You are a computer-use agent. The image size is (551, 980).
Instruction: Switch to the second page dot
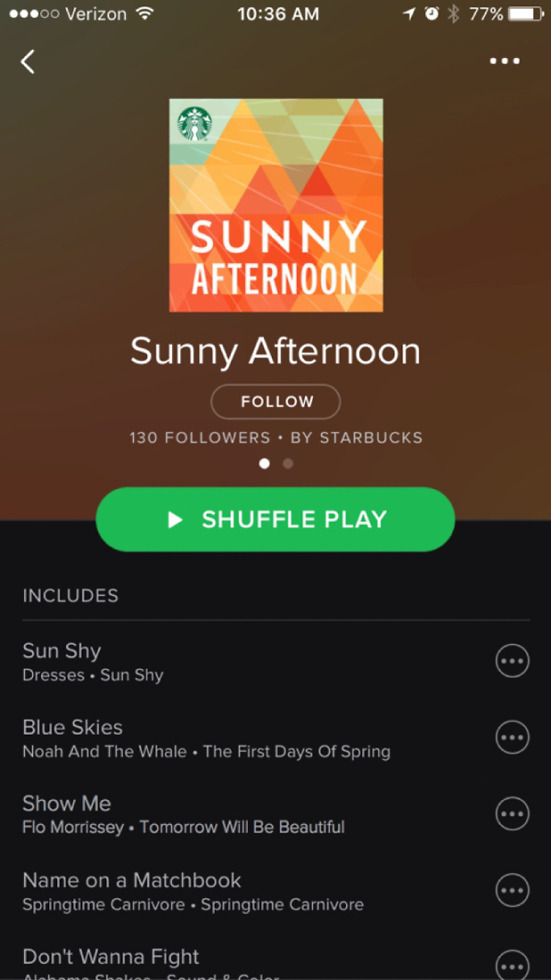(288, 464)
